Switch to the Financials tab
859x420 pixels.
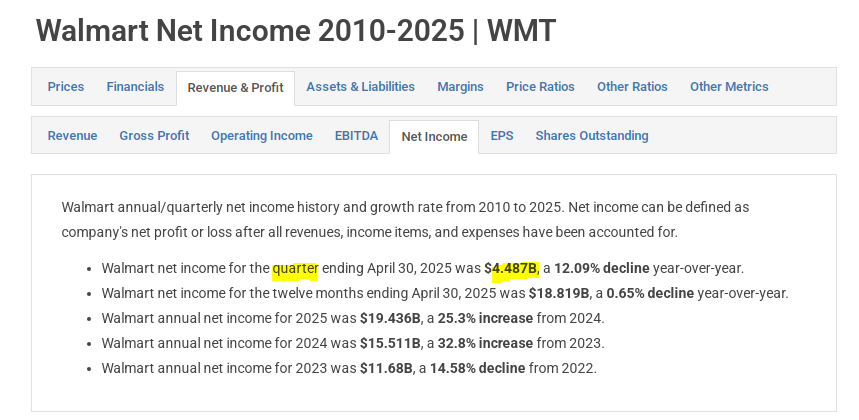pyautogui.click(x=135, y=87)
